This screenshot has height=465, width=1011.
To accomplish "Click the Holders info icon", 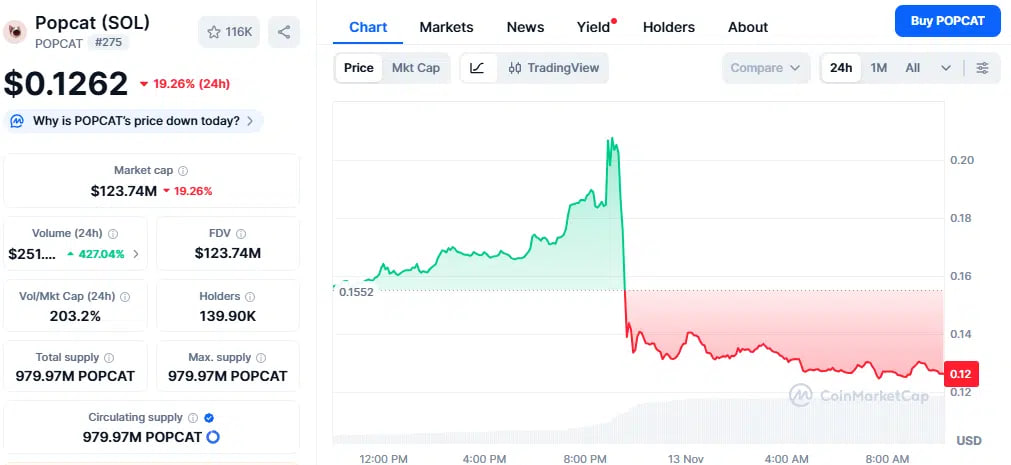I will pyautogui.click(x=250, y=297).
